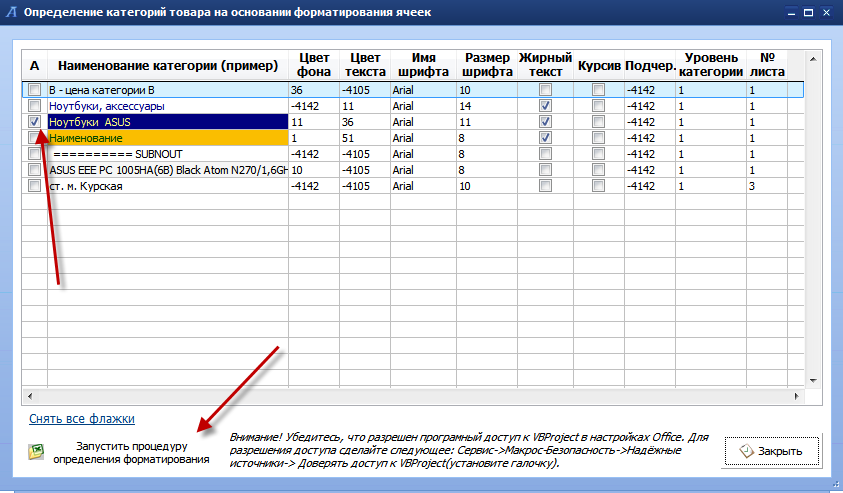Click the 'Снять все флажки' link
The height and width of the screenshot is (493, 843).
click(x=82, y=419)
